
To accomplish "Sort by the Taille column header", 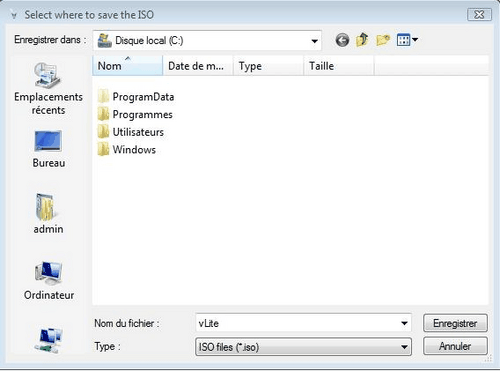I will coord(339,66).
